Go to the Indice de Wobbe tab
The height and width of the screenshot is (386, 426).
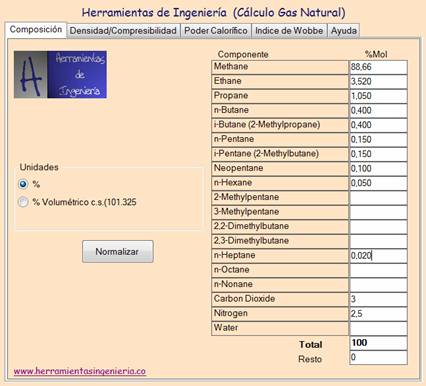pos(289,31)
